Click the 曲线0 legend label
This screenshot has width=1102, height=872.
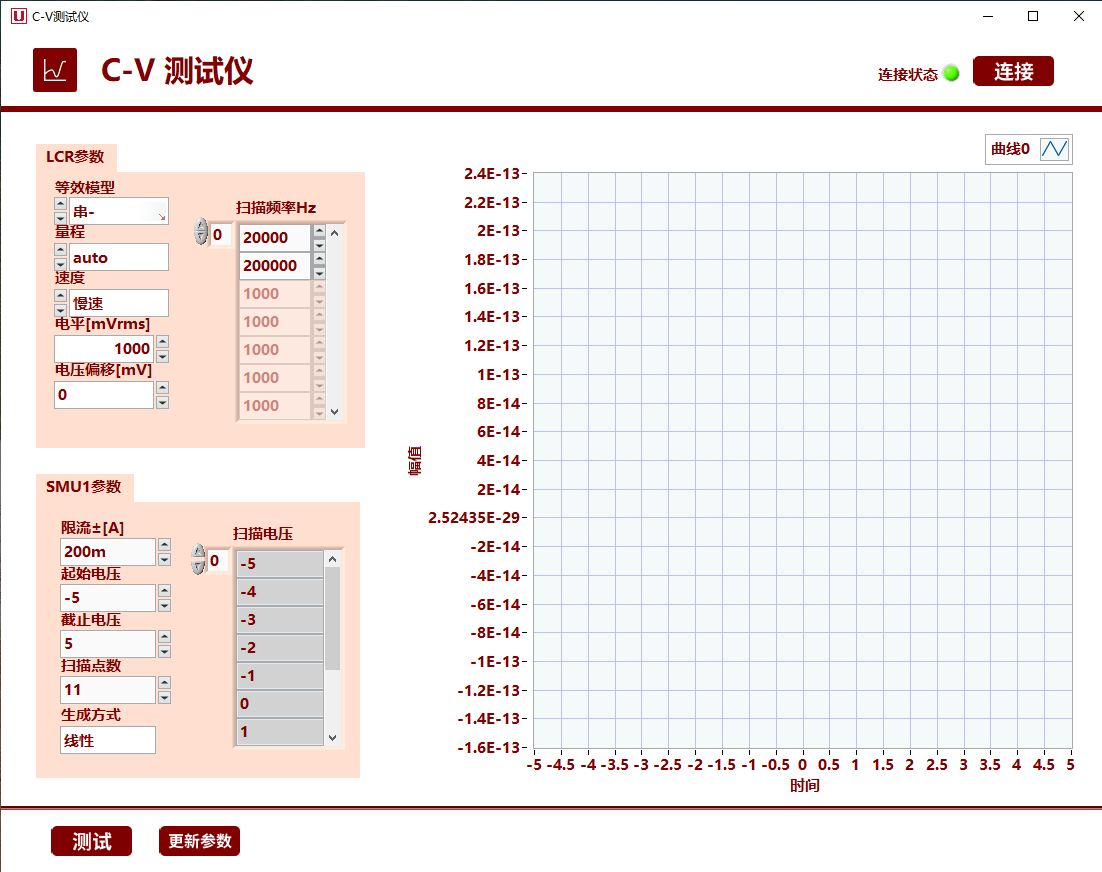point(1010,149)
